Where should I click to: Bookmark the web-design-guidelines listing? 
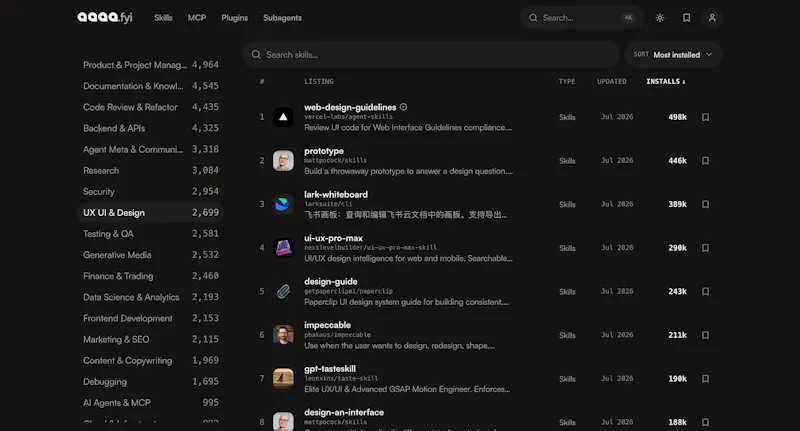(x=705, y=117)
